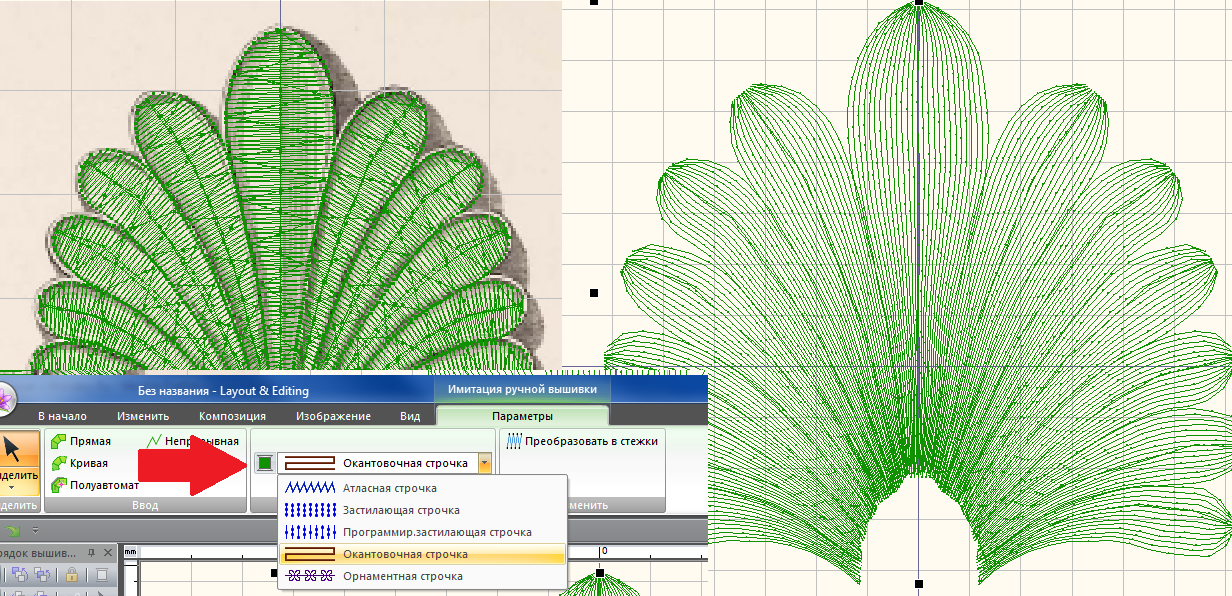1232x596 pixels.
Task: Click the green thread color swatch
Action: 264,463
